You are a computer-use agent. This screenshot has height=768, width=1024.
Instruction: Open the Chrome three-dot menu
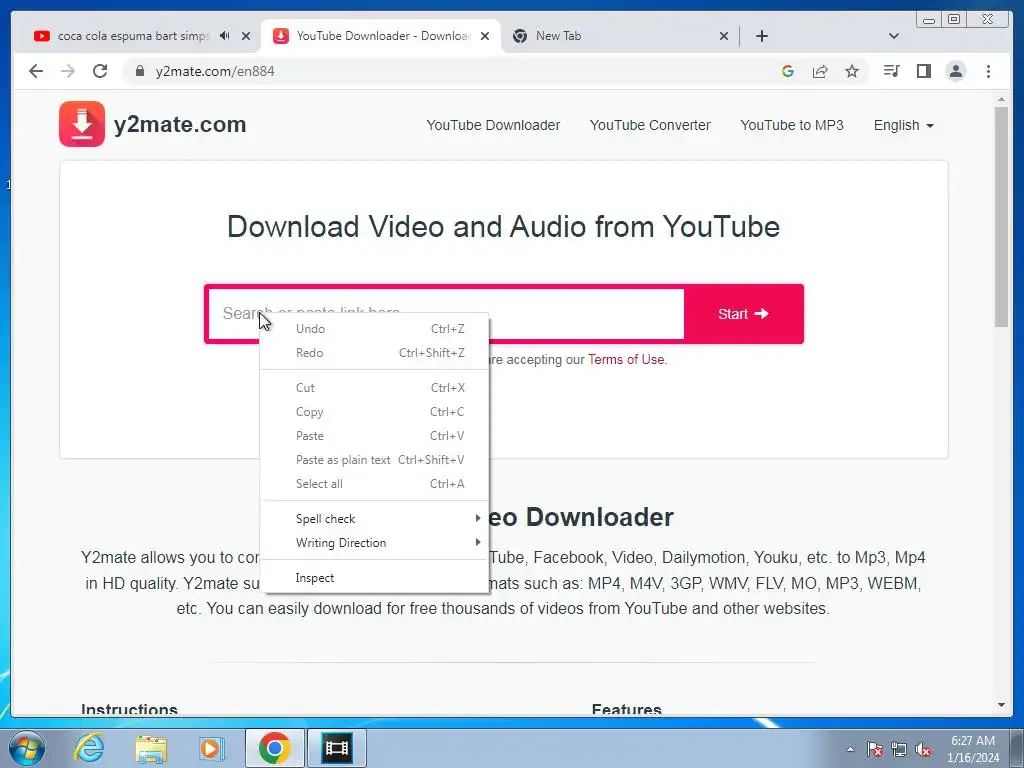coord(988,71)
